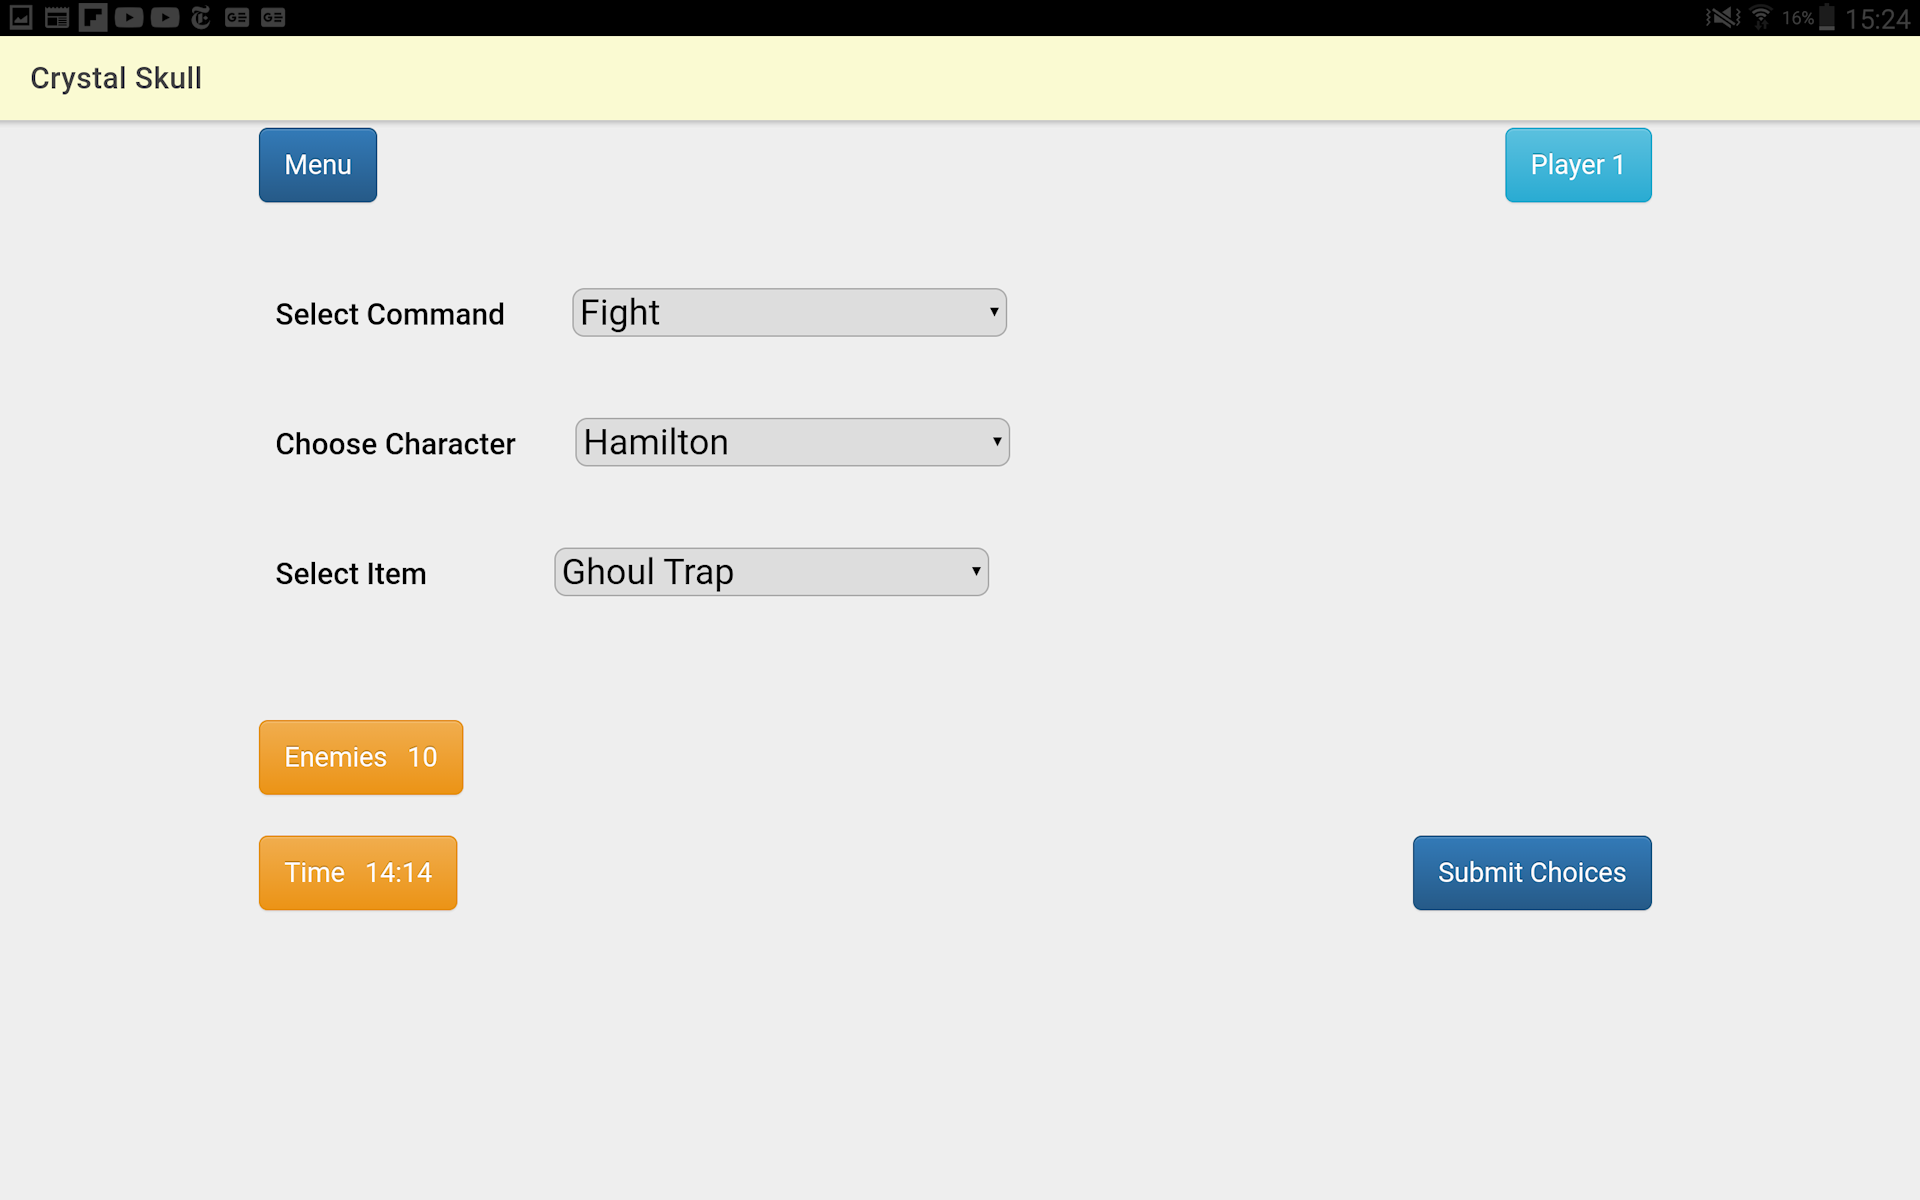Click the Select Command label

point(390,314)
